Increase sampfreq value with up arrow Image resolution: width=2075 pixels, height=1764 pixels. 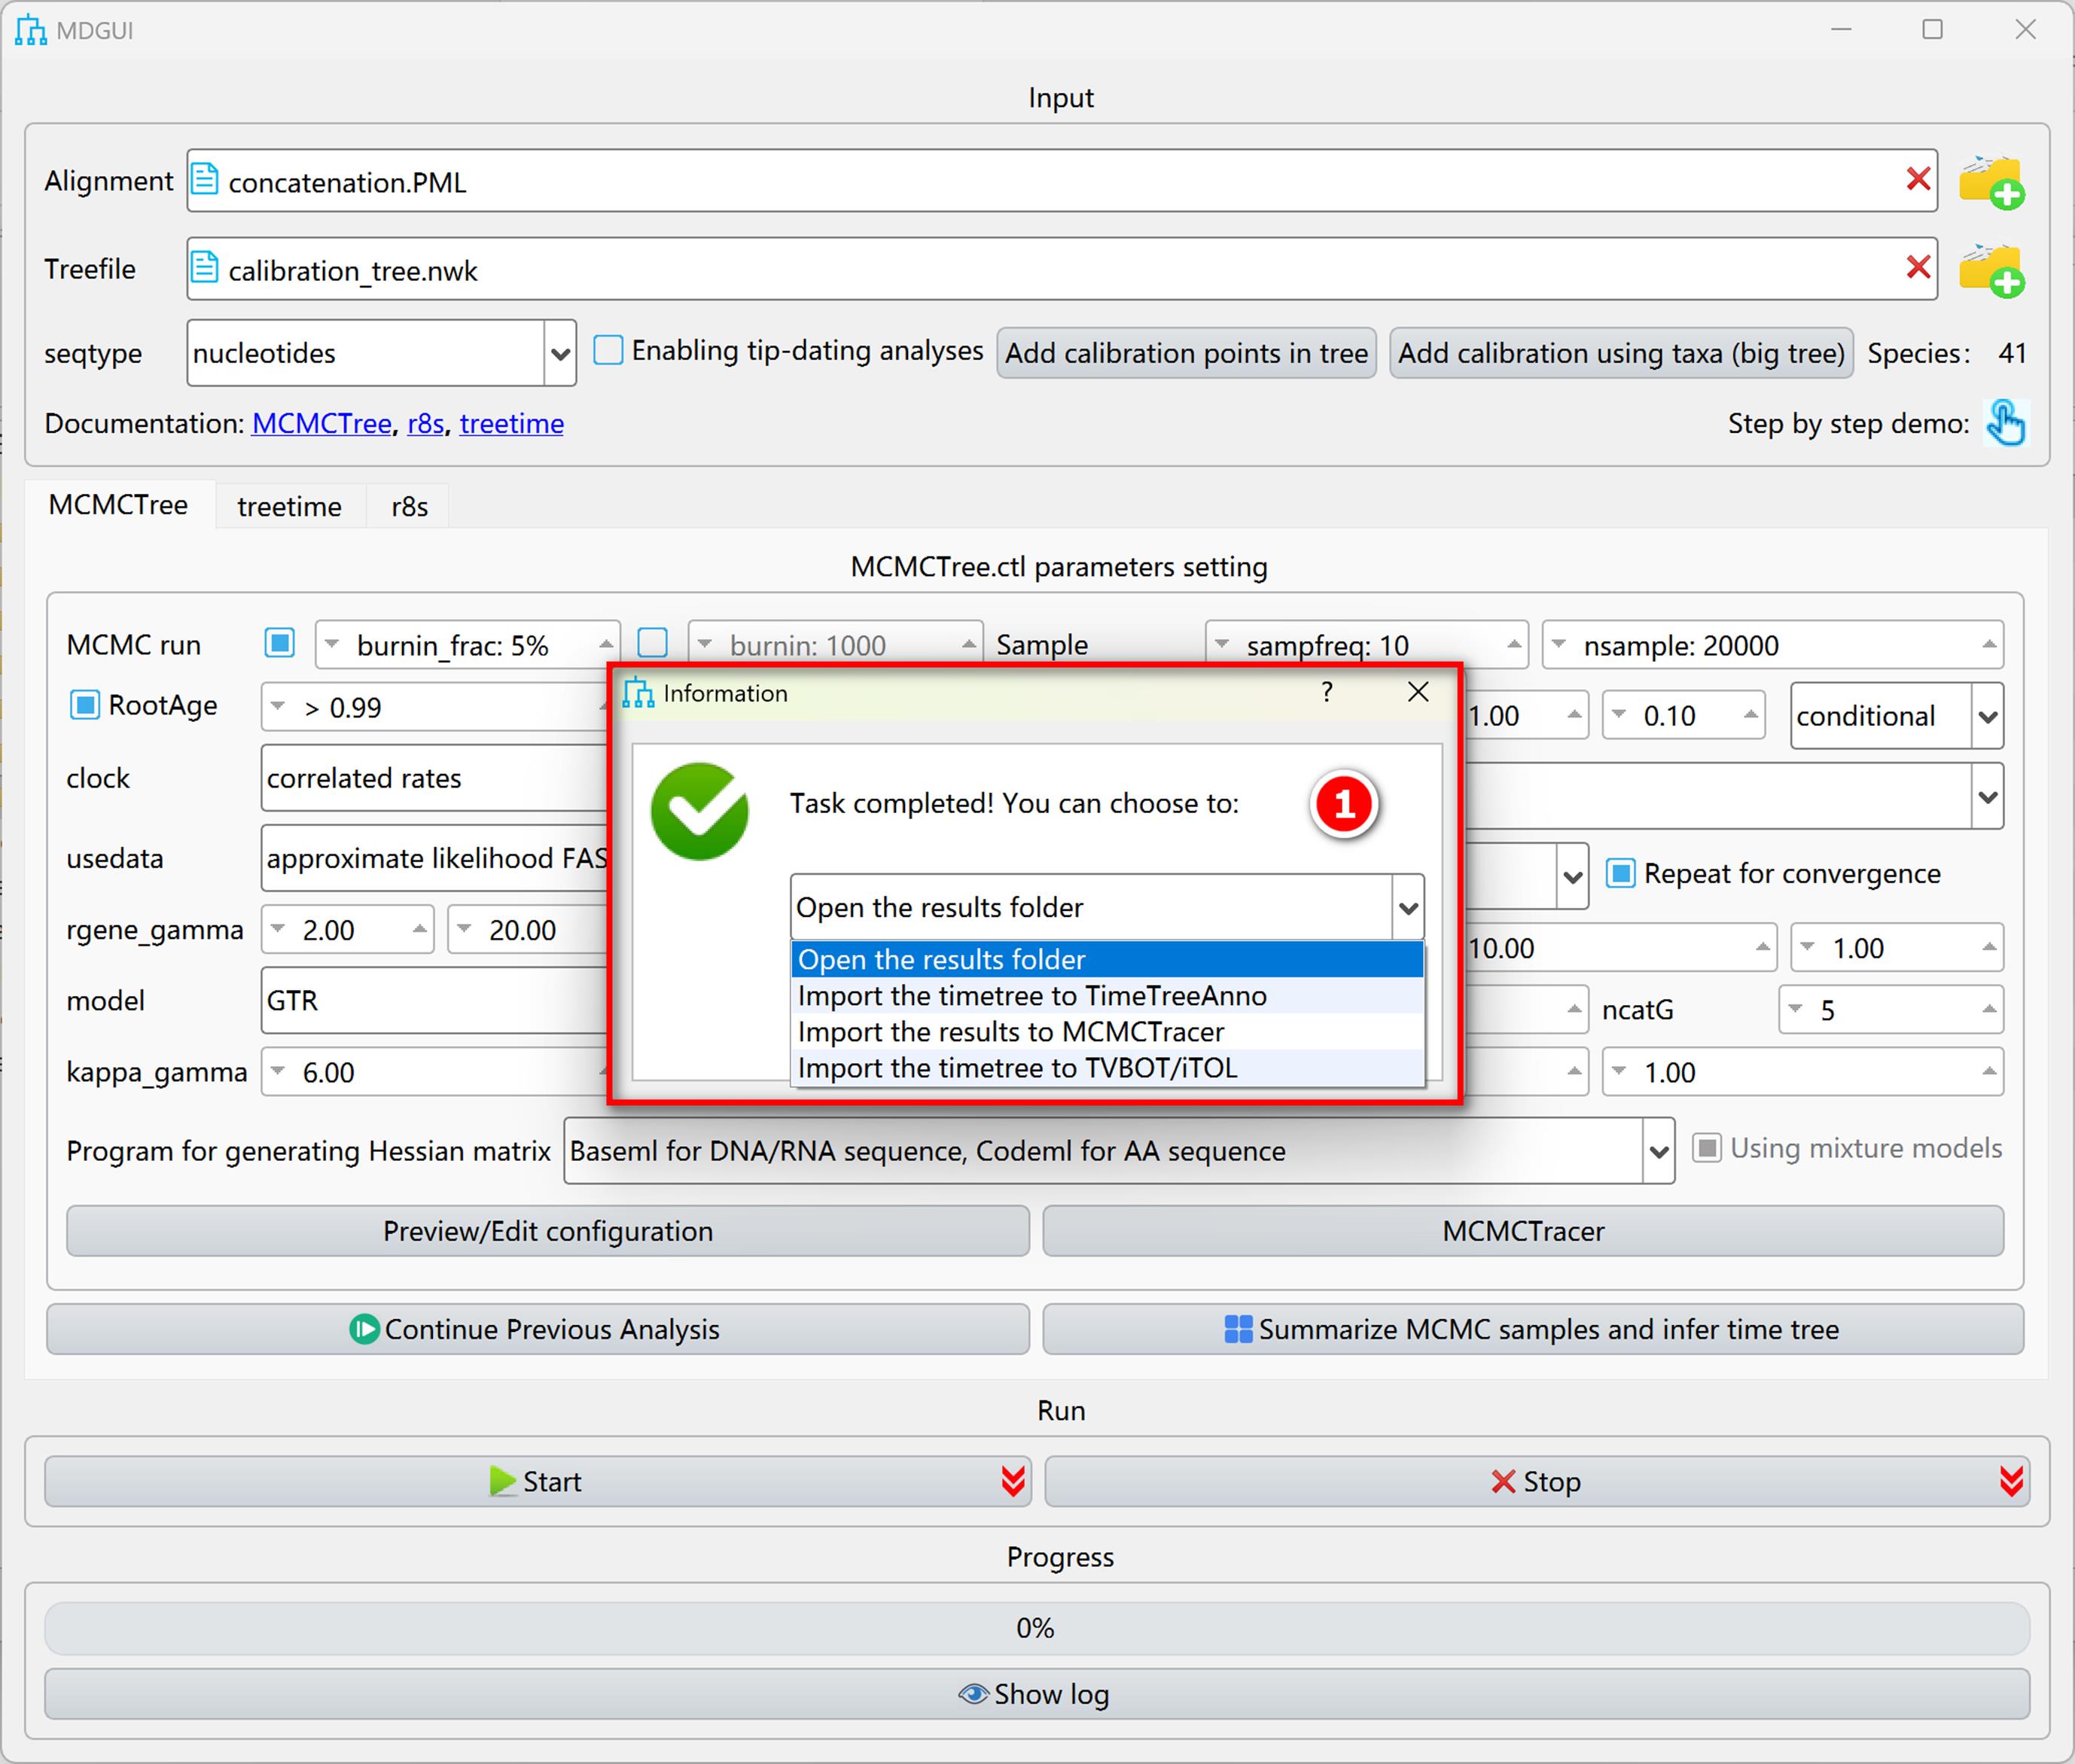click(1514, 644)
